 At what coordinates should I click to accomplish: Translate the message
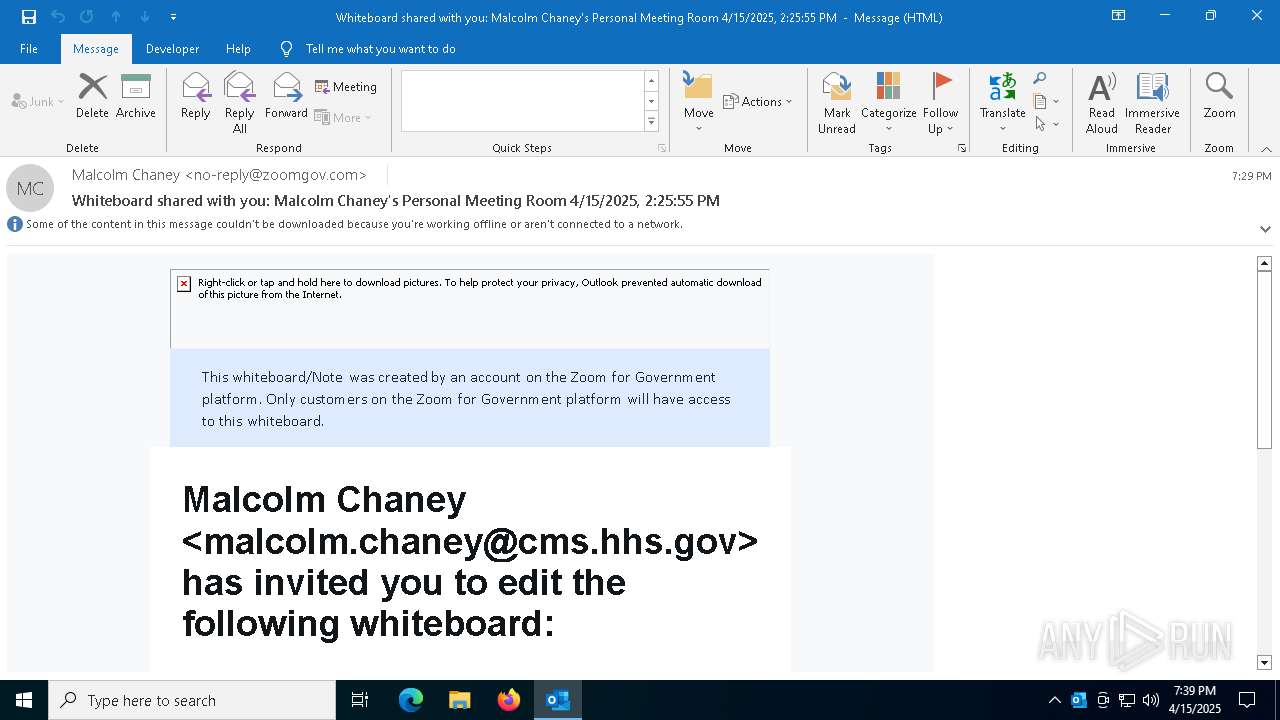point(1002,102)
